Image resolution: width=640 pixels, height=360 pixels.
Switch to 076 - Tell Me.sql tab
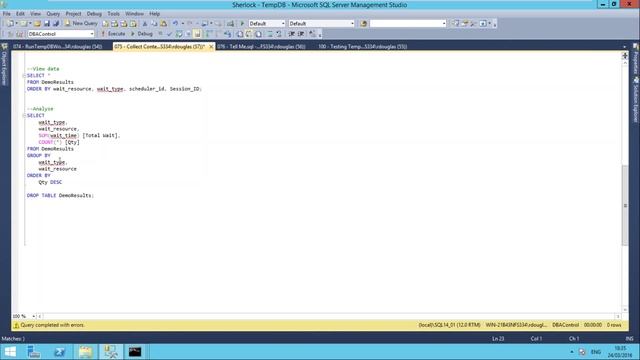coord(261,47)
